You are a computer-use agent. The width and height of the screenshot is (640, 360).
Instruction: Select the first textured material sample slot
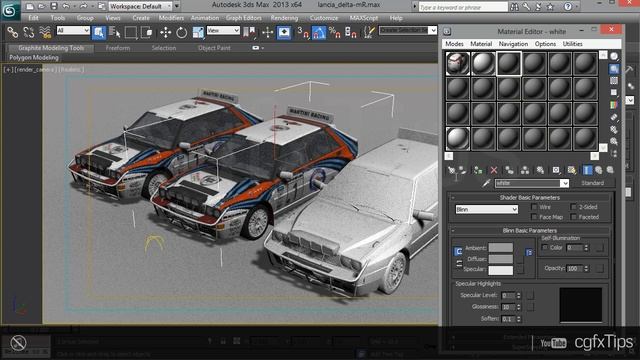coord(458,64)
